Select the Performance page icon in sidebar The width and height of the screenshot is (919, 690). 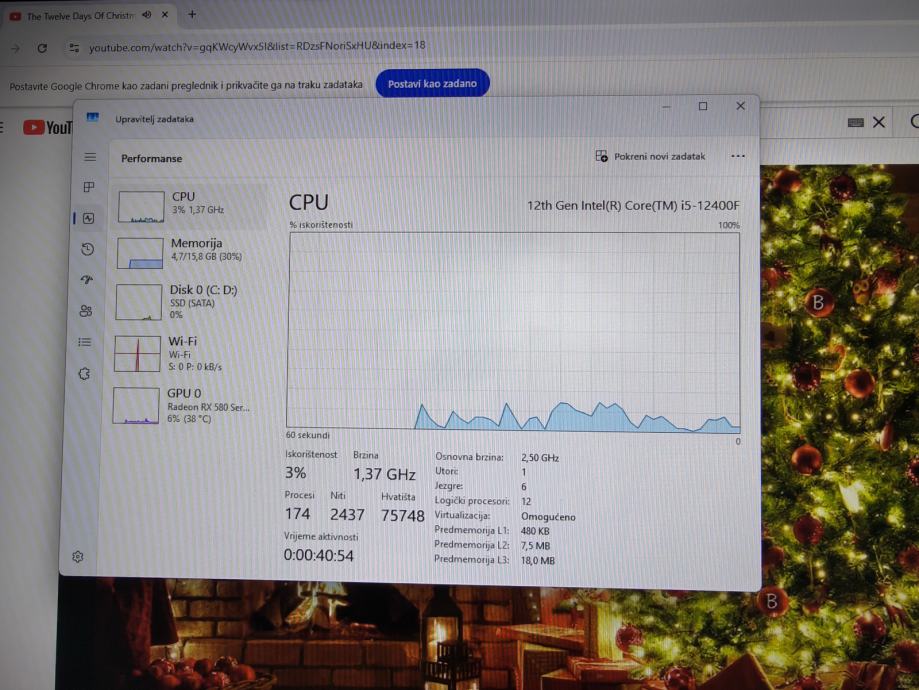click(89, 219)
